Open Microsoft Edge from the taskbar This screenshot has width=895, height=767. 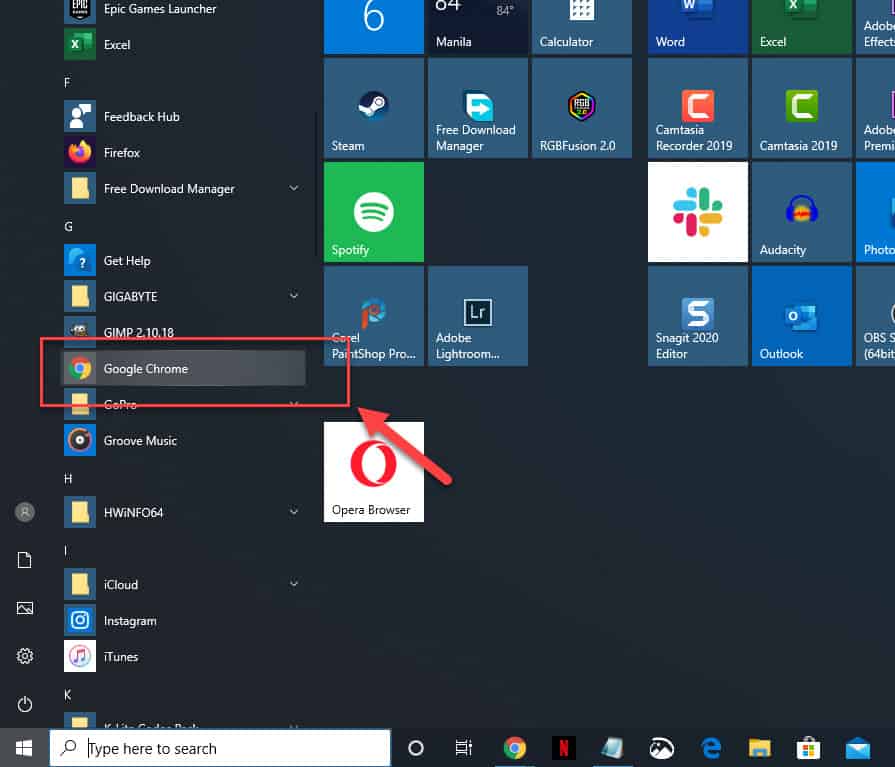tap(711, 748)
